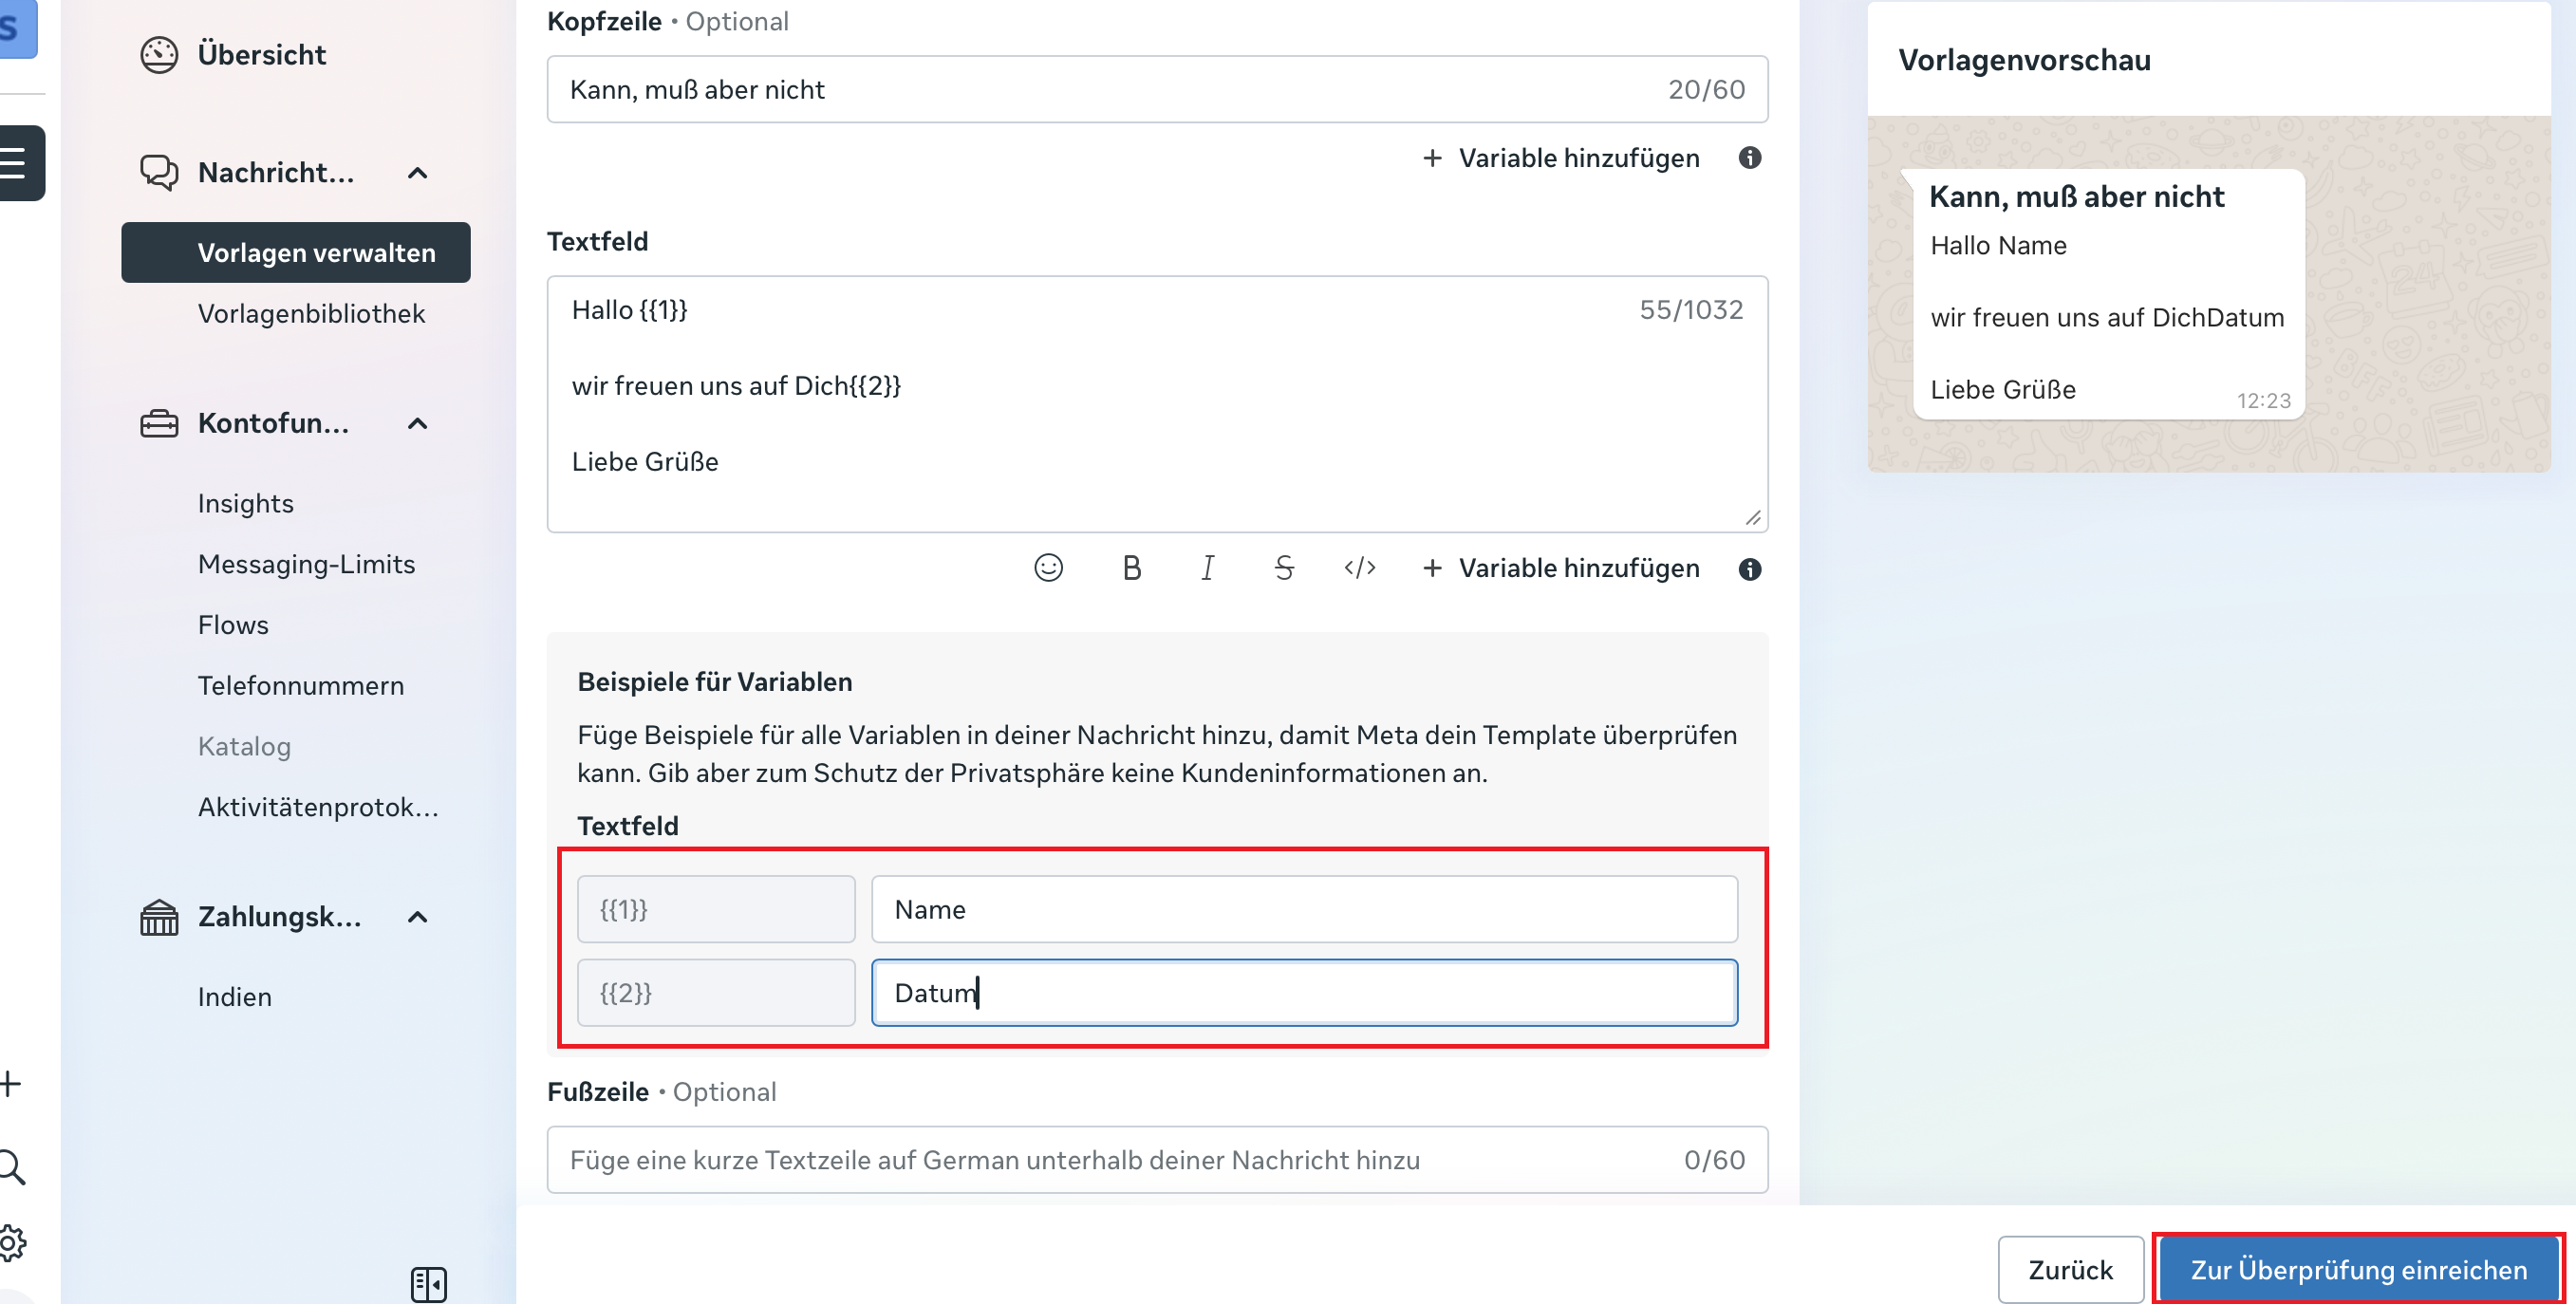Select Vorlagen verwalten menu item
Screen dimensions: 2576x1304
(296, 252)
